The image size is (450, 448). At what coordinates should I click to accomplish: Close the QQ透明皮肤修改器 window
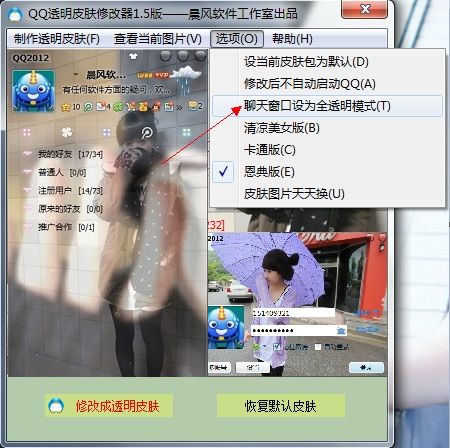pyautogui.click(x=365, y=9)
